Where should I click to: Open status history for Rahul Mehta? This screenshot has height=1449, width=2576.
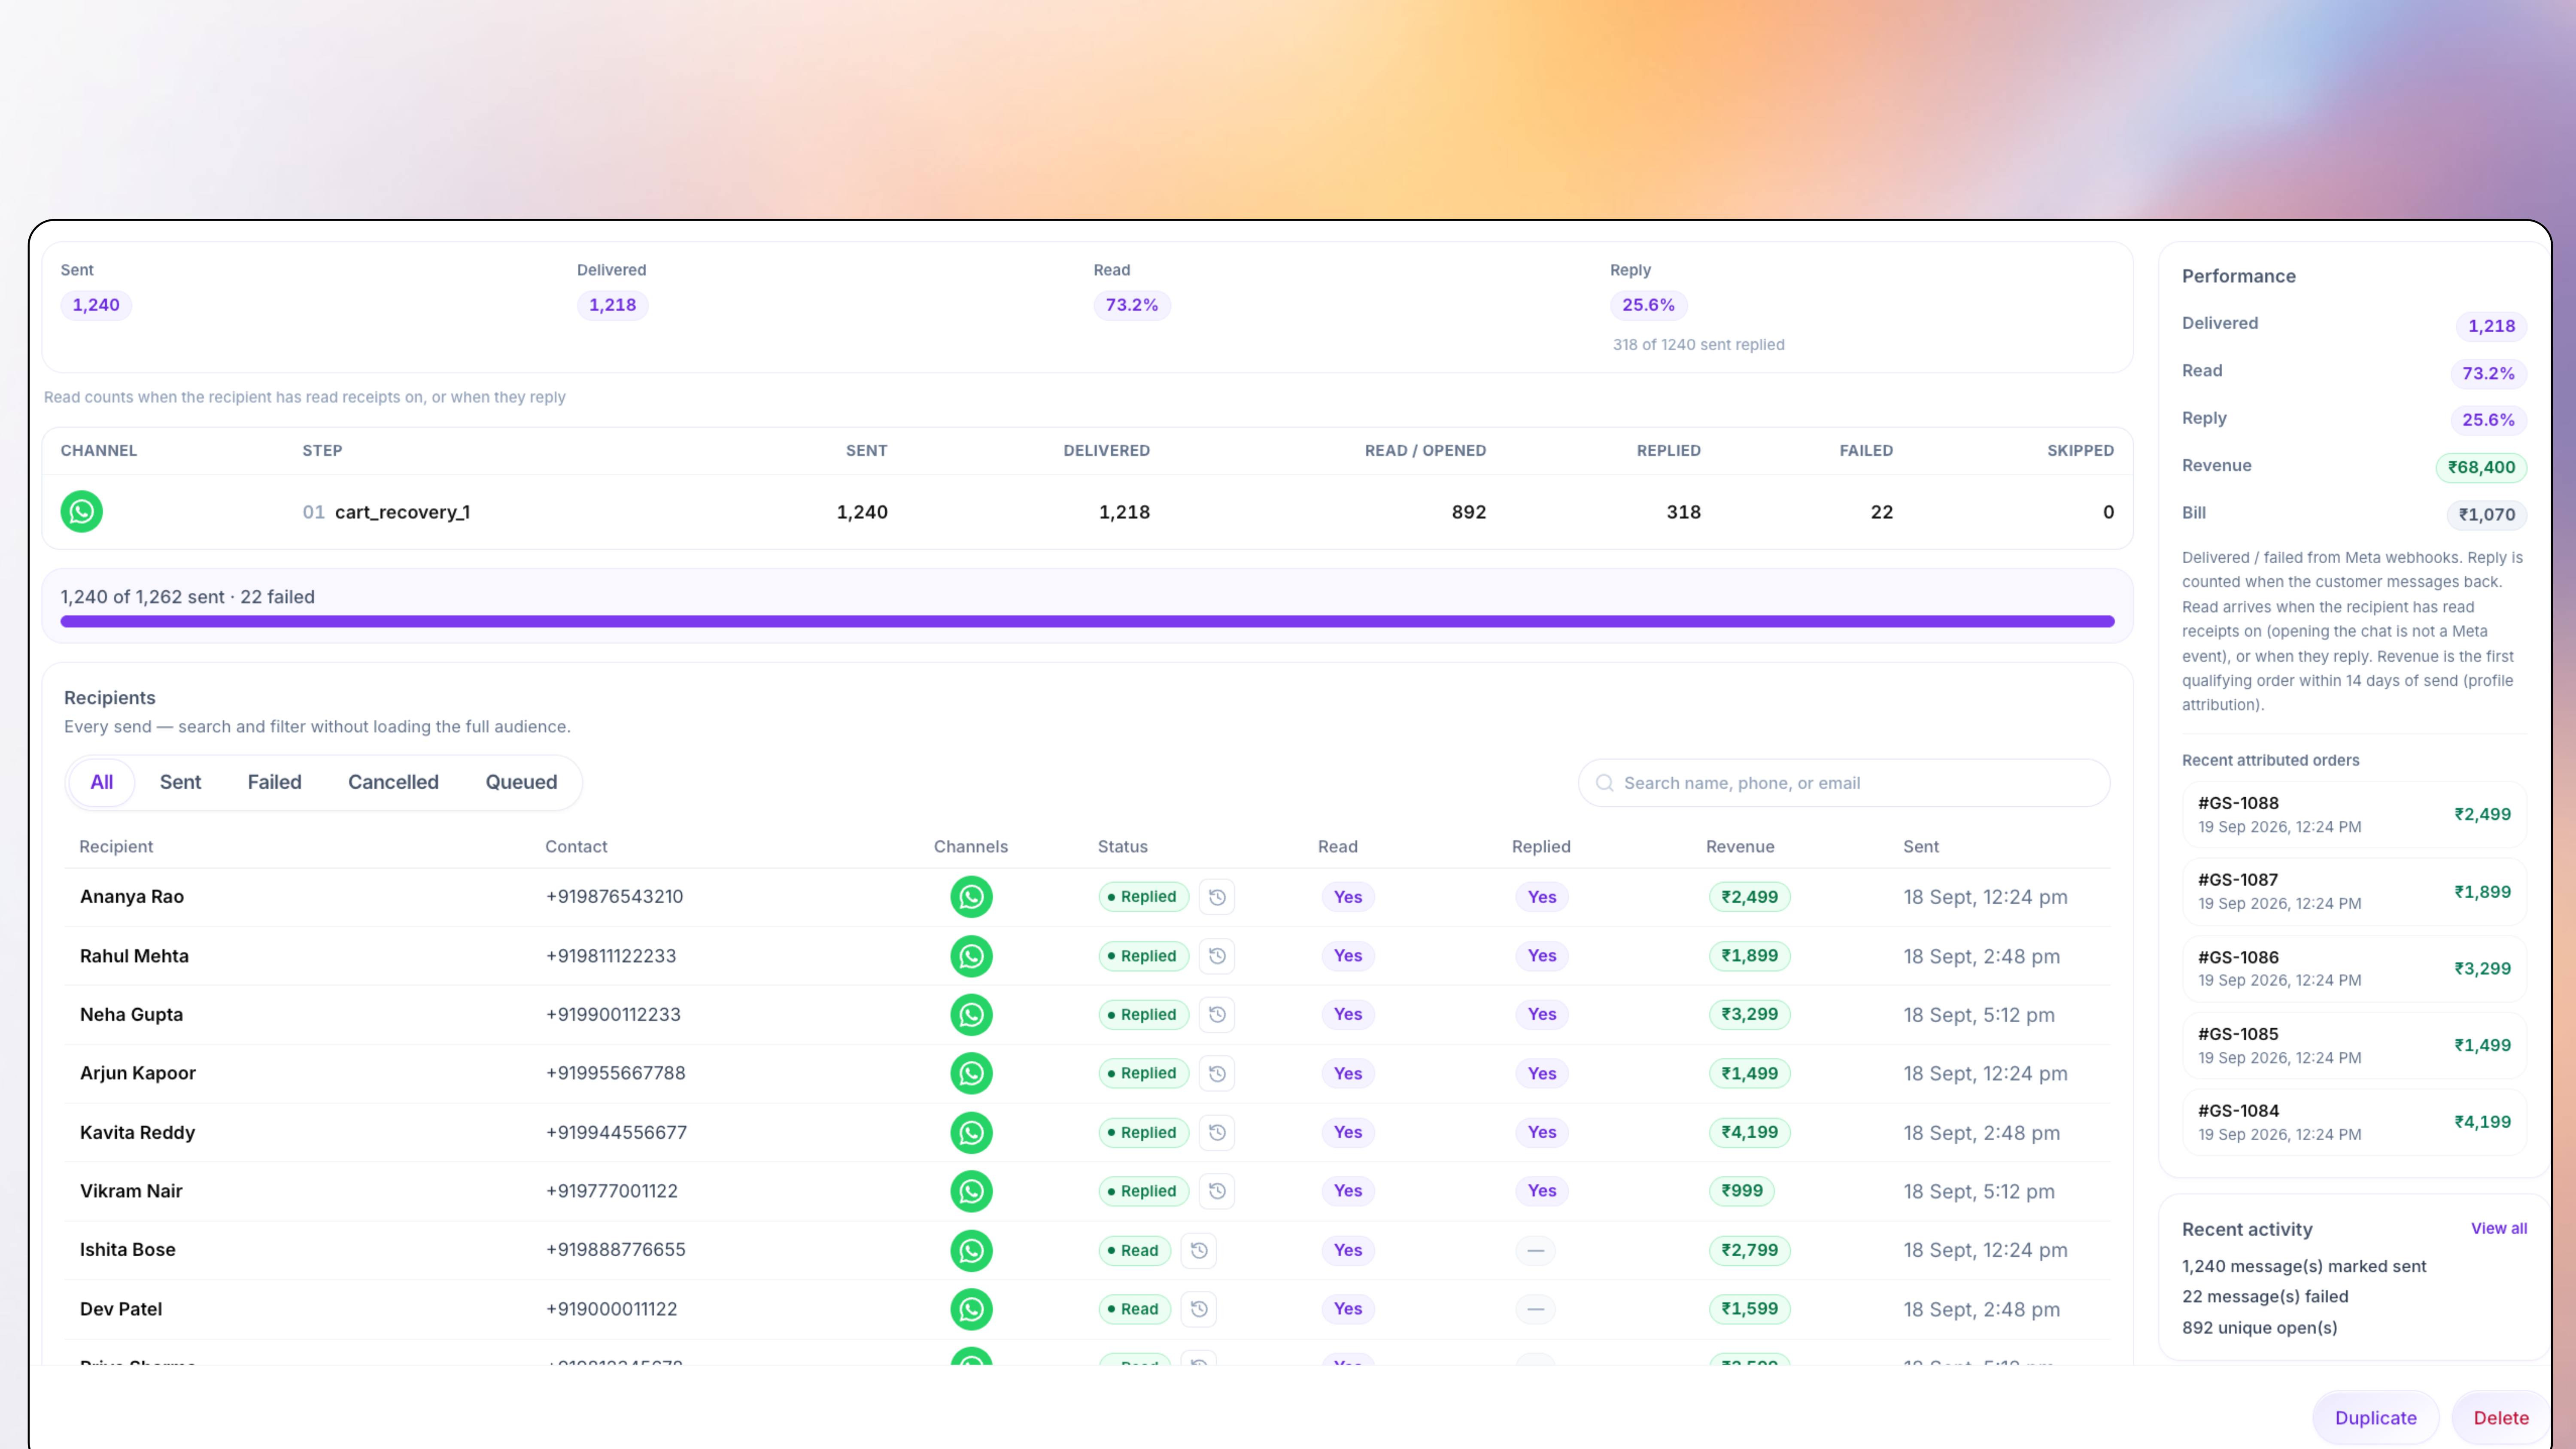1217,956
